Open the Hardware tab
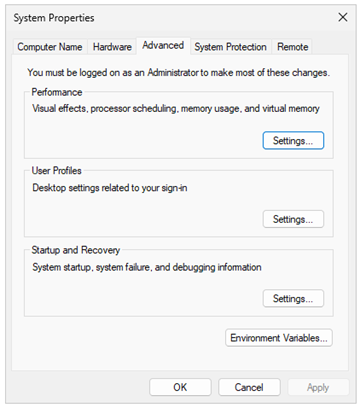This screenshot has height=408, width=360. [112, 47]
